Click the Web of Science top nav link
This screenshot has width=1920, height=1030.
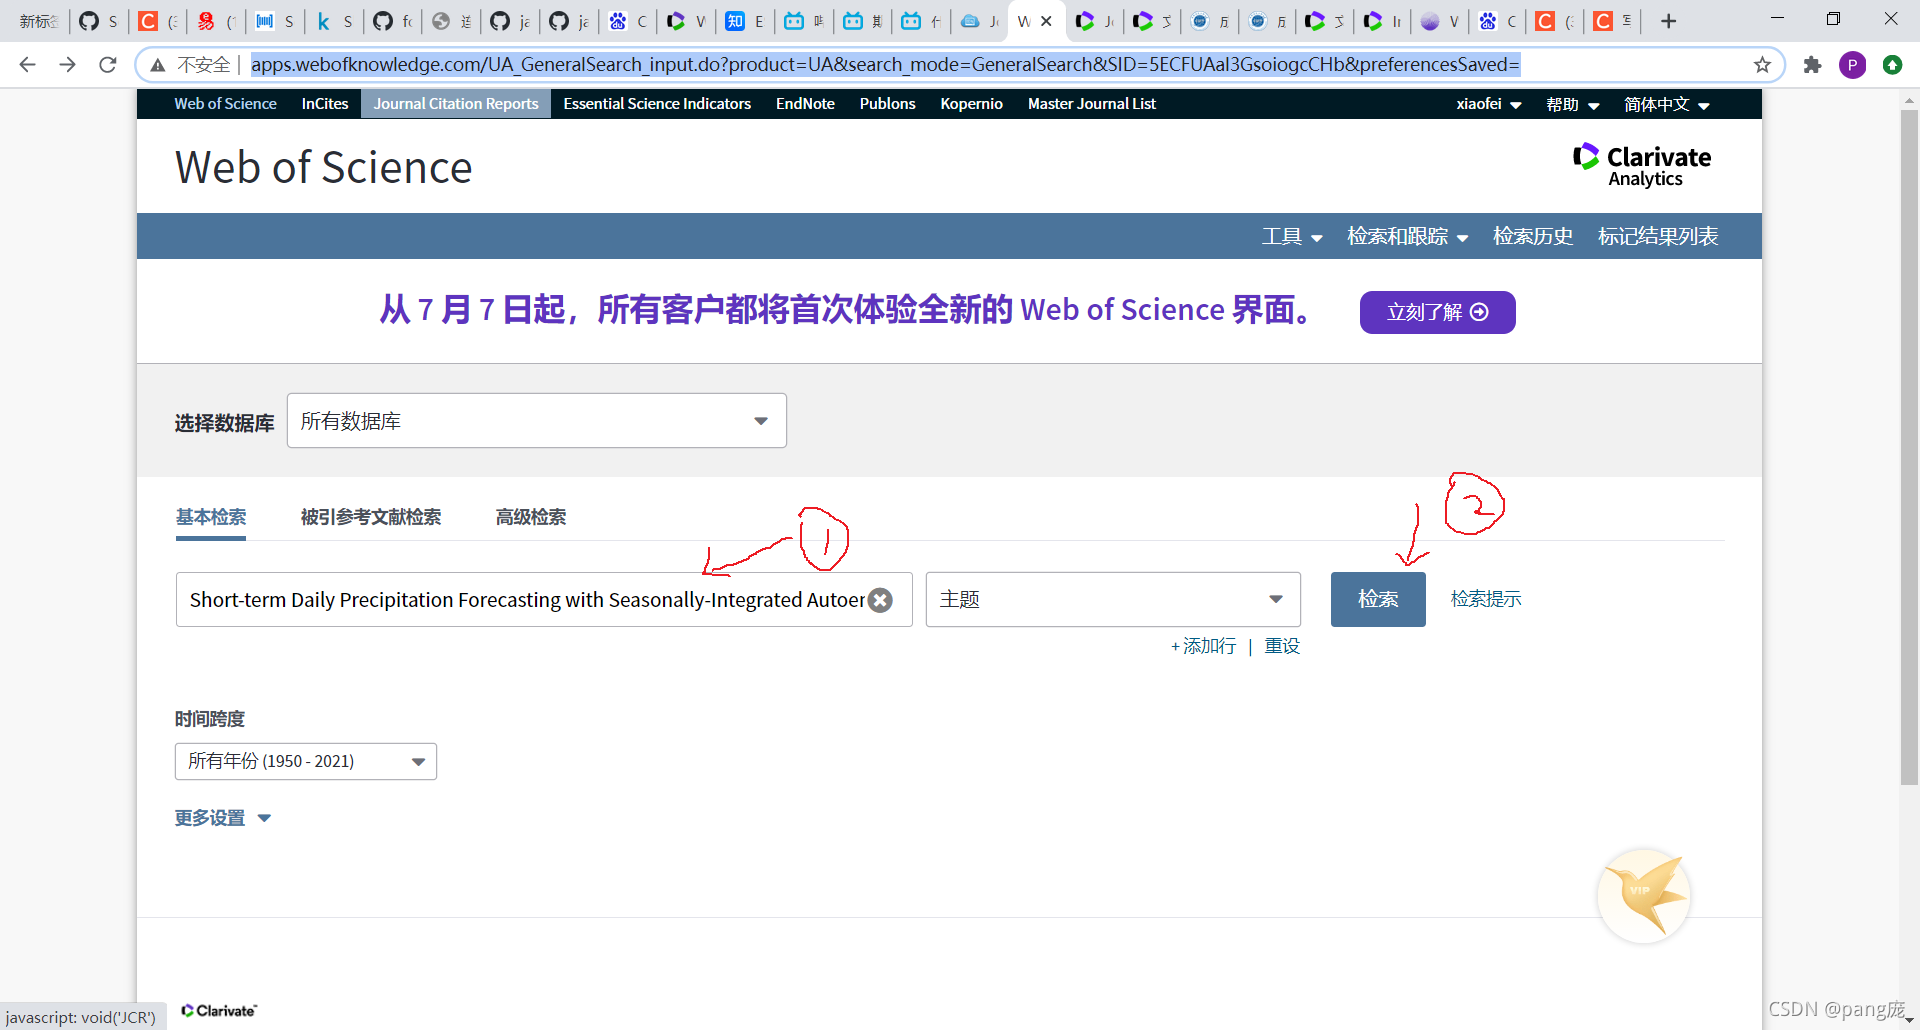click(225, 104)
